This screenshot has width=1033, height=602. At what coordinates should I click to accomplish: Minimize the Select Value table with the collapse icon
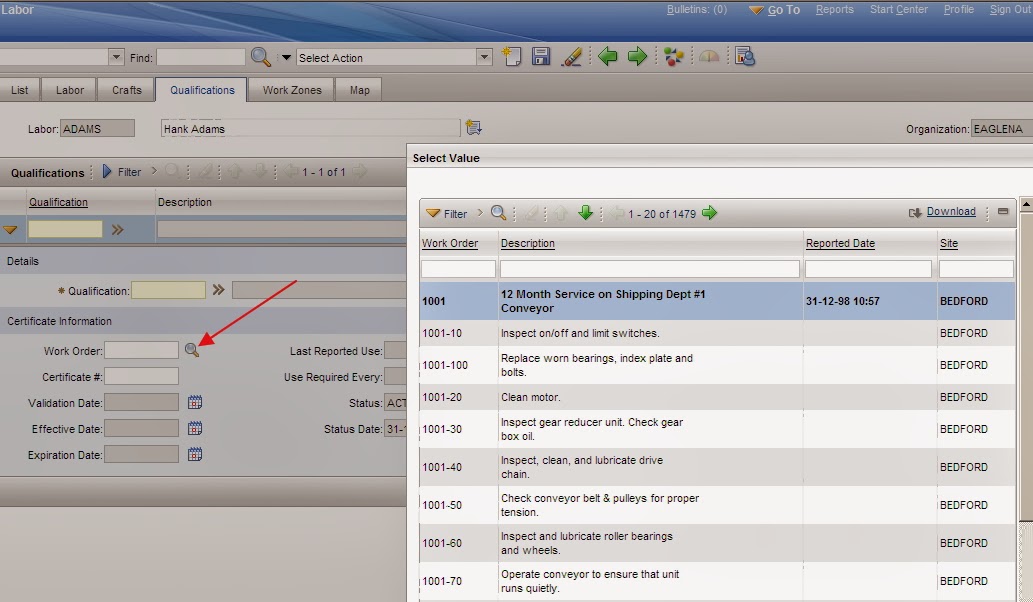coord(1001,211)
